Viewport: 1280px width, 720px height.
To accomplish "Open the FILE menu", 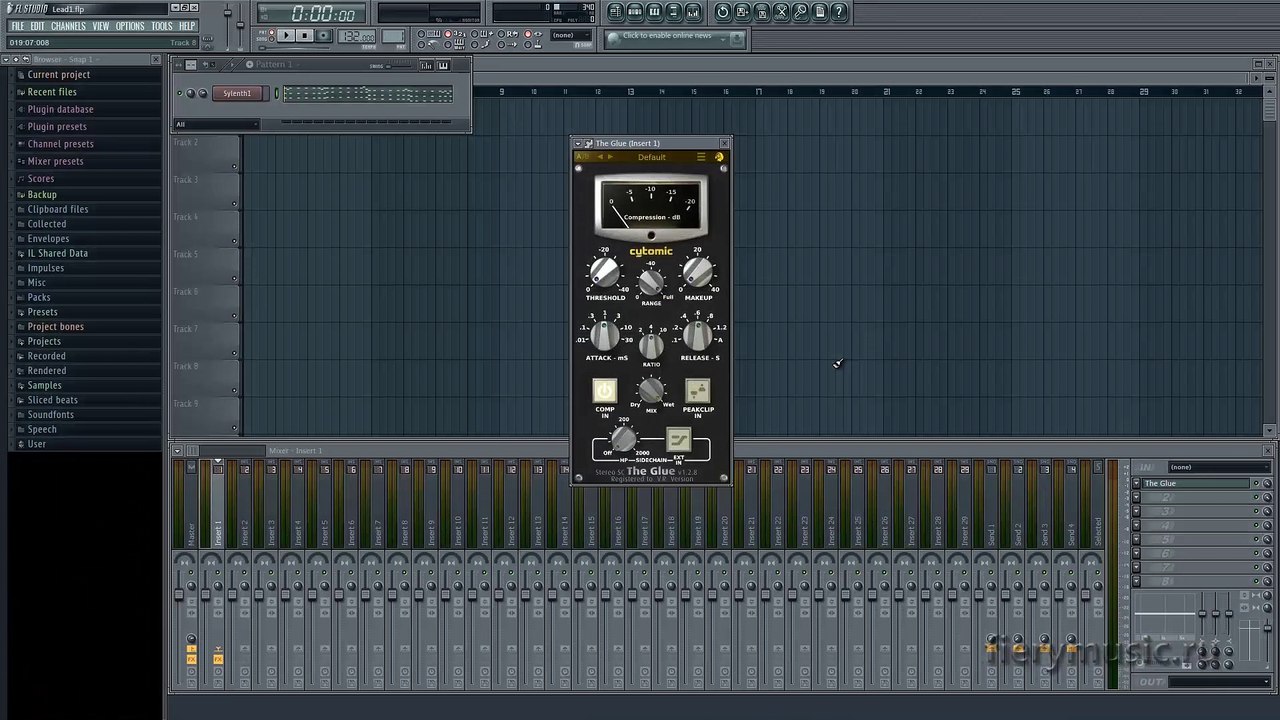I will (x=18, y=26).
